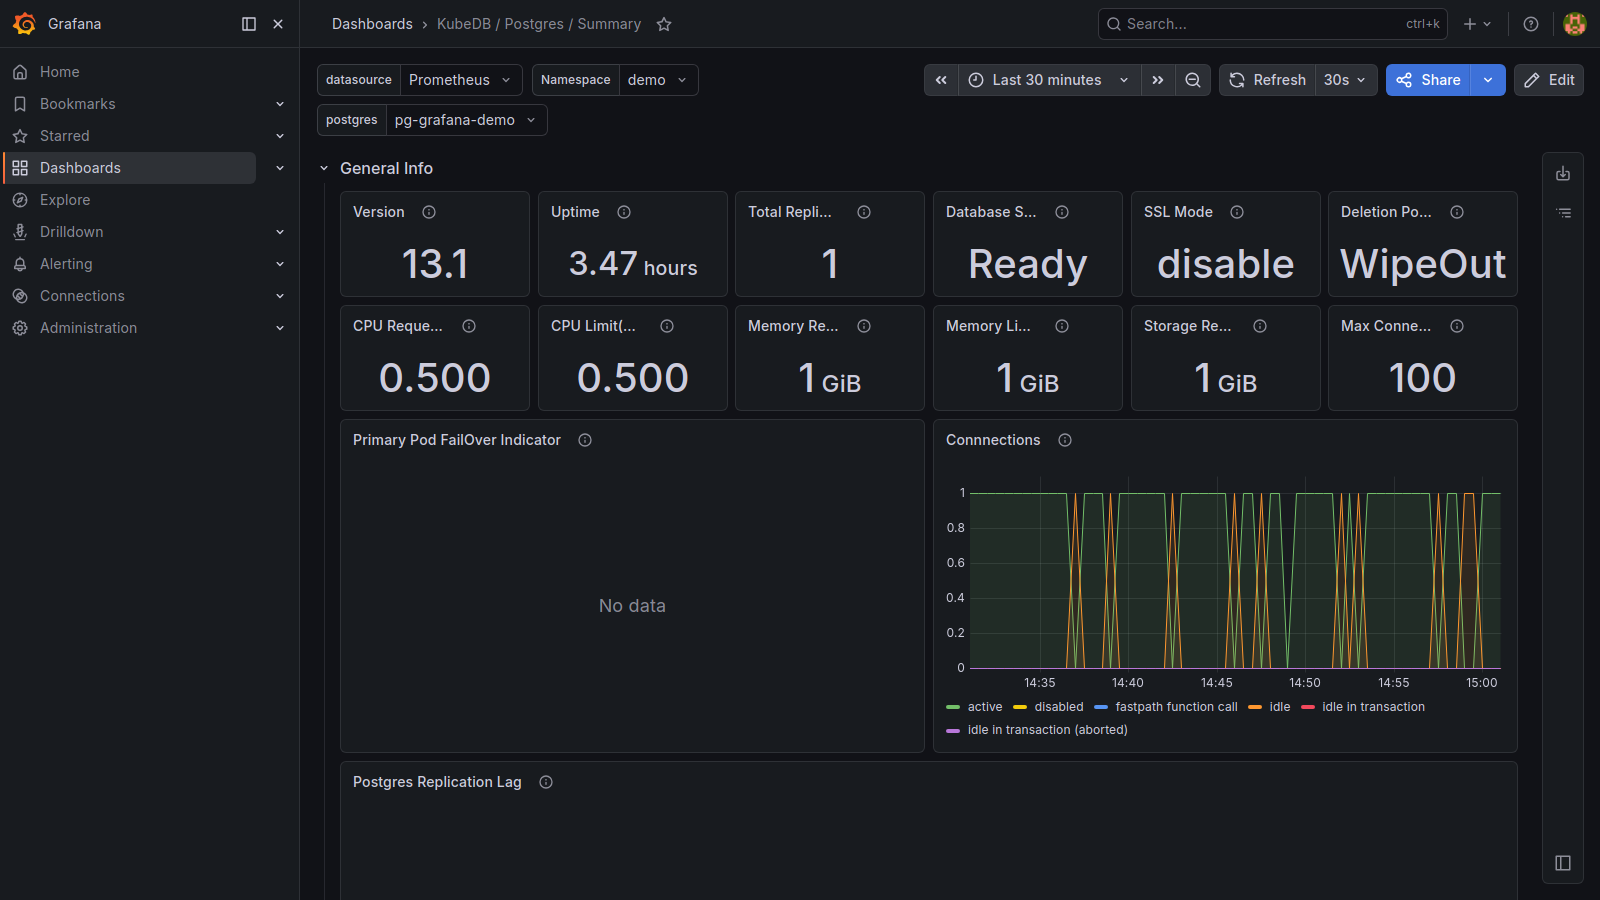Click the Edit dashboard button
Viewport: 1600px width, 900px height.
tap(1549, 80)
